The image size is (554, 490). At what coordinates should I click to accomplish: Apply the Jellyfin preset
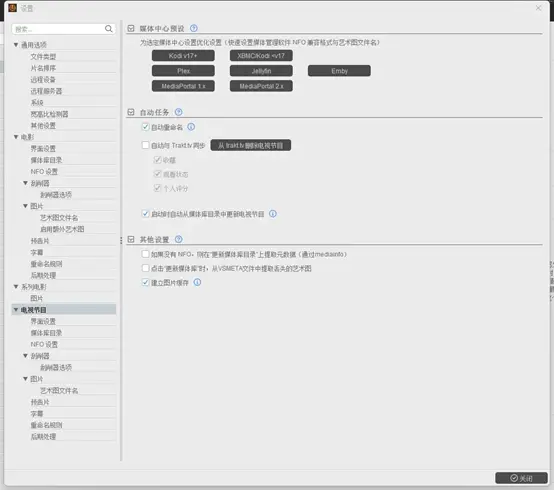261,71
